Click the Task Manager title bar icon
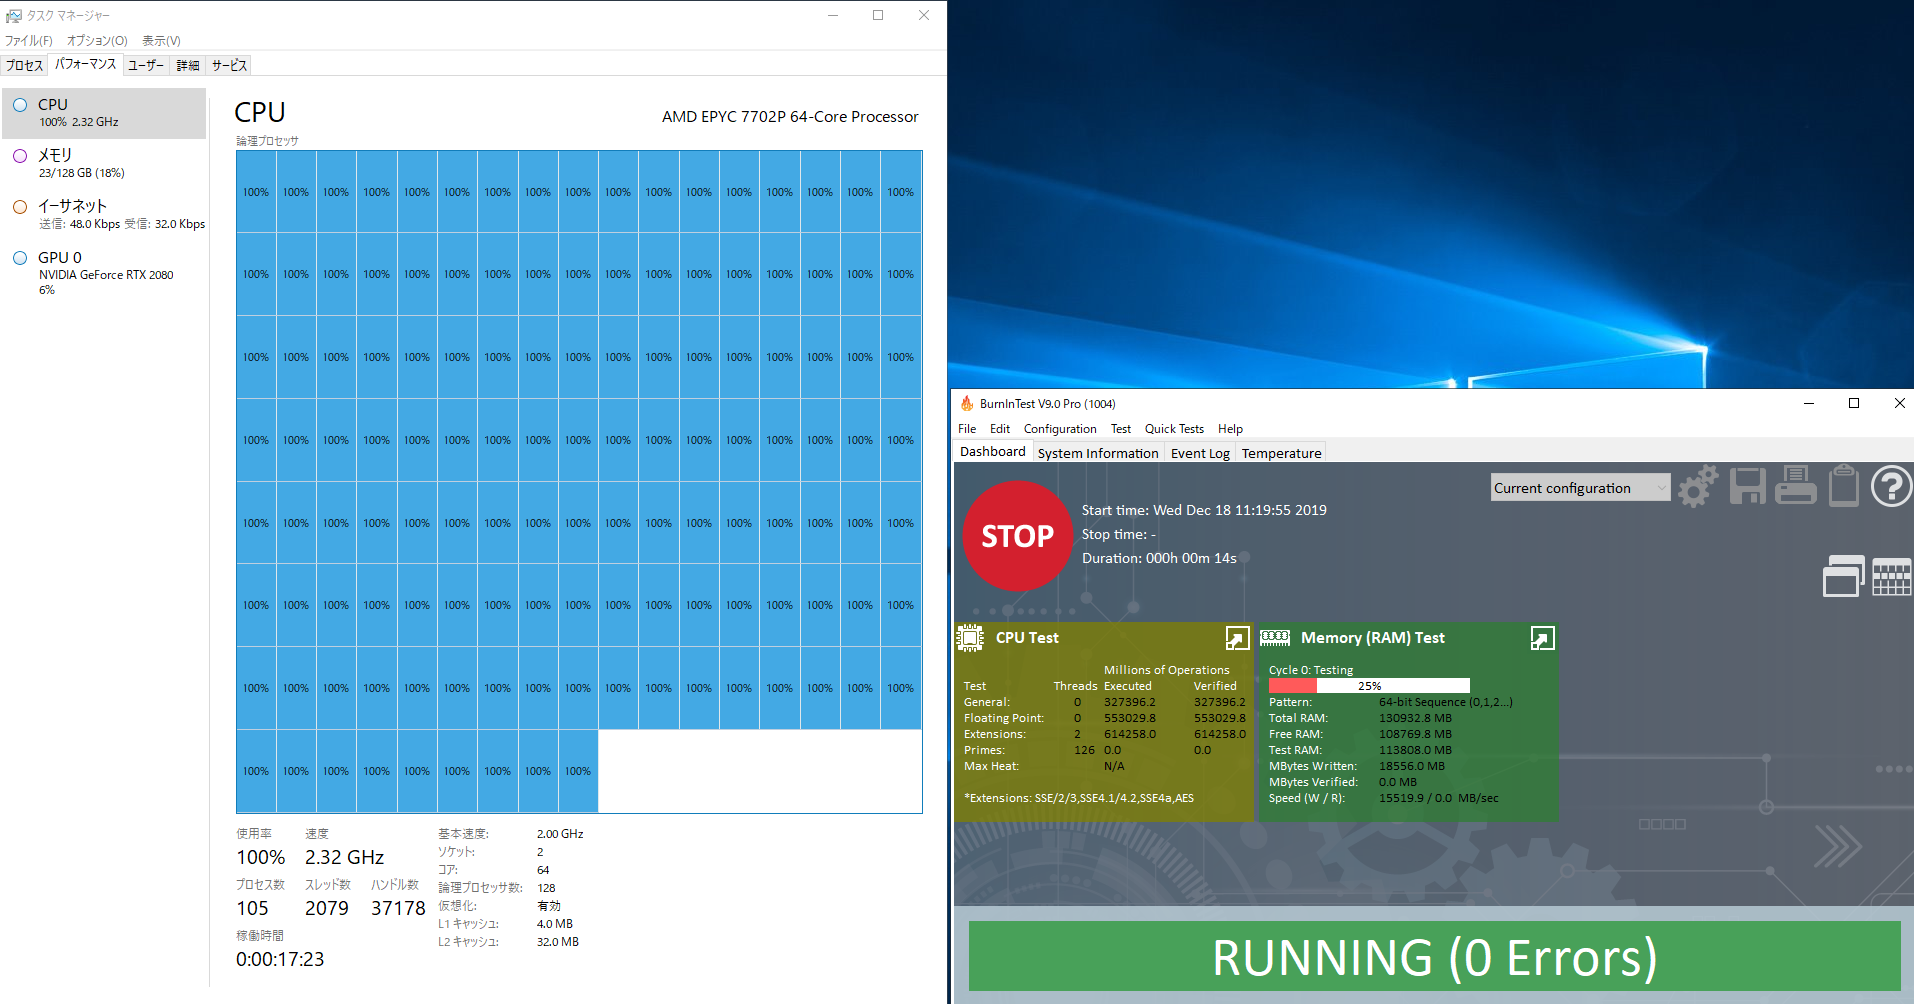Viewport: 1914px width, 1004px height. click(14, 15)
